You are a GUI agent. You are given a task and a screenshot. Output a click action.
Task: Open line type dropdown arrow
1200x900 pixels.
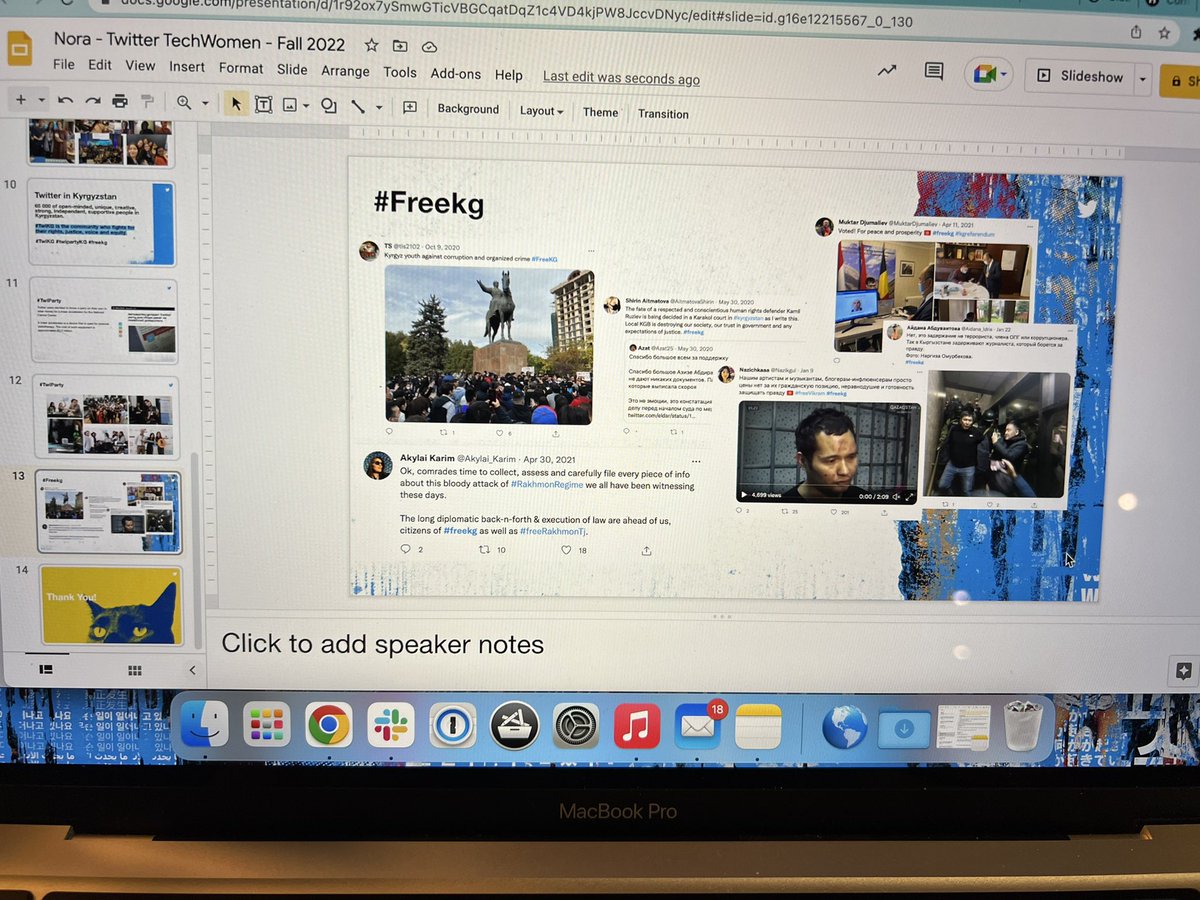click(x=379, y=107)
